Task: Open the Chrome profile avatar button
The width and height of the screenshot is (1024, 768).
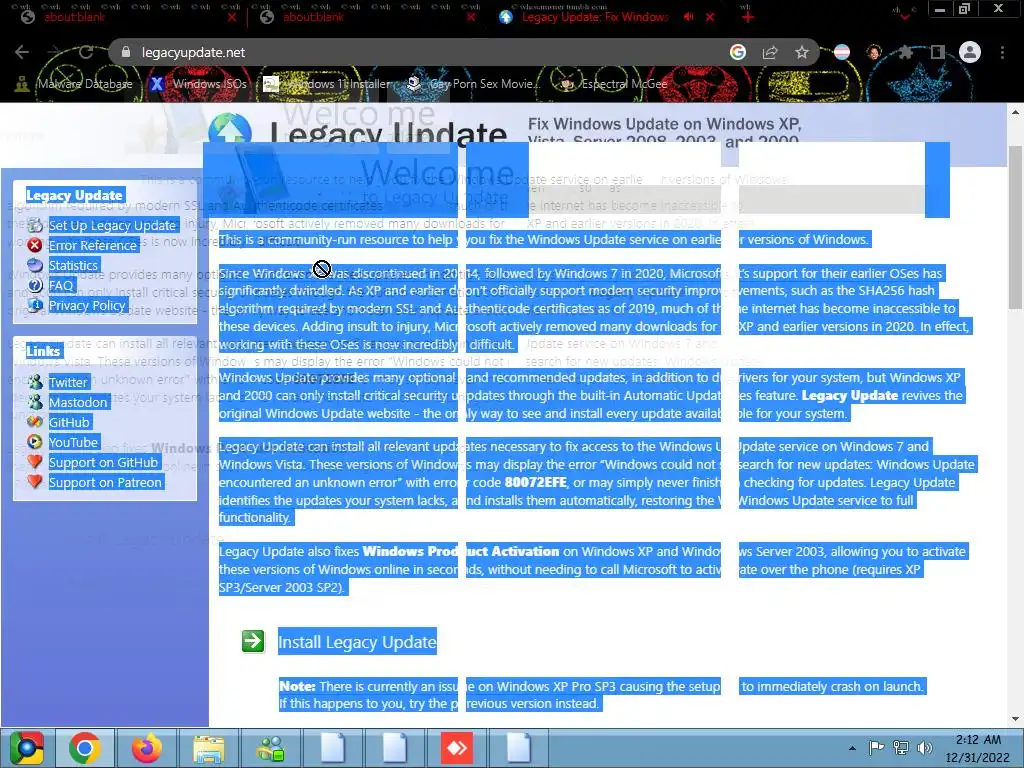Action: pyautogui.click(x=970, y=52)
